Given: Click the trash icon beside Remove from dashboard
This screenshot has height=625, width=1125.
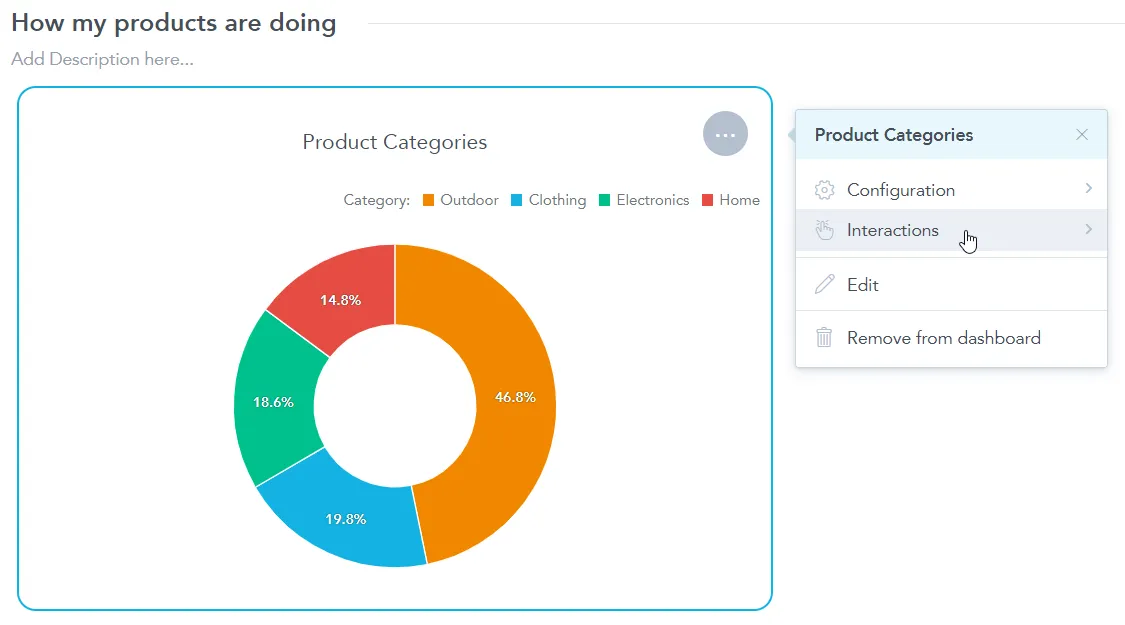Looking at the screenshot, I should coord(823,337).
